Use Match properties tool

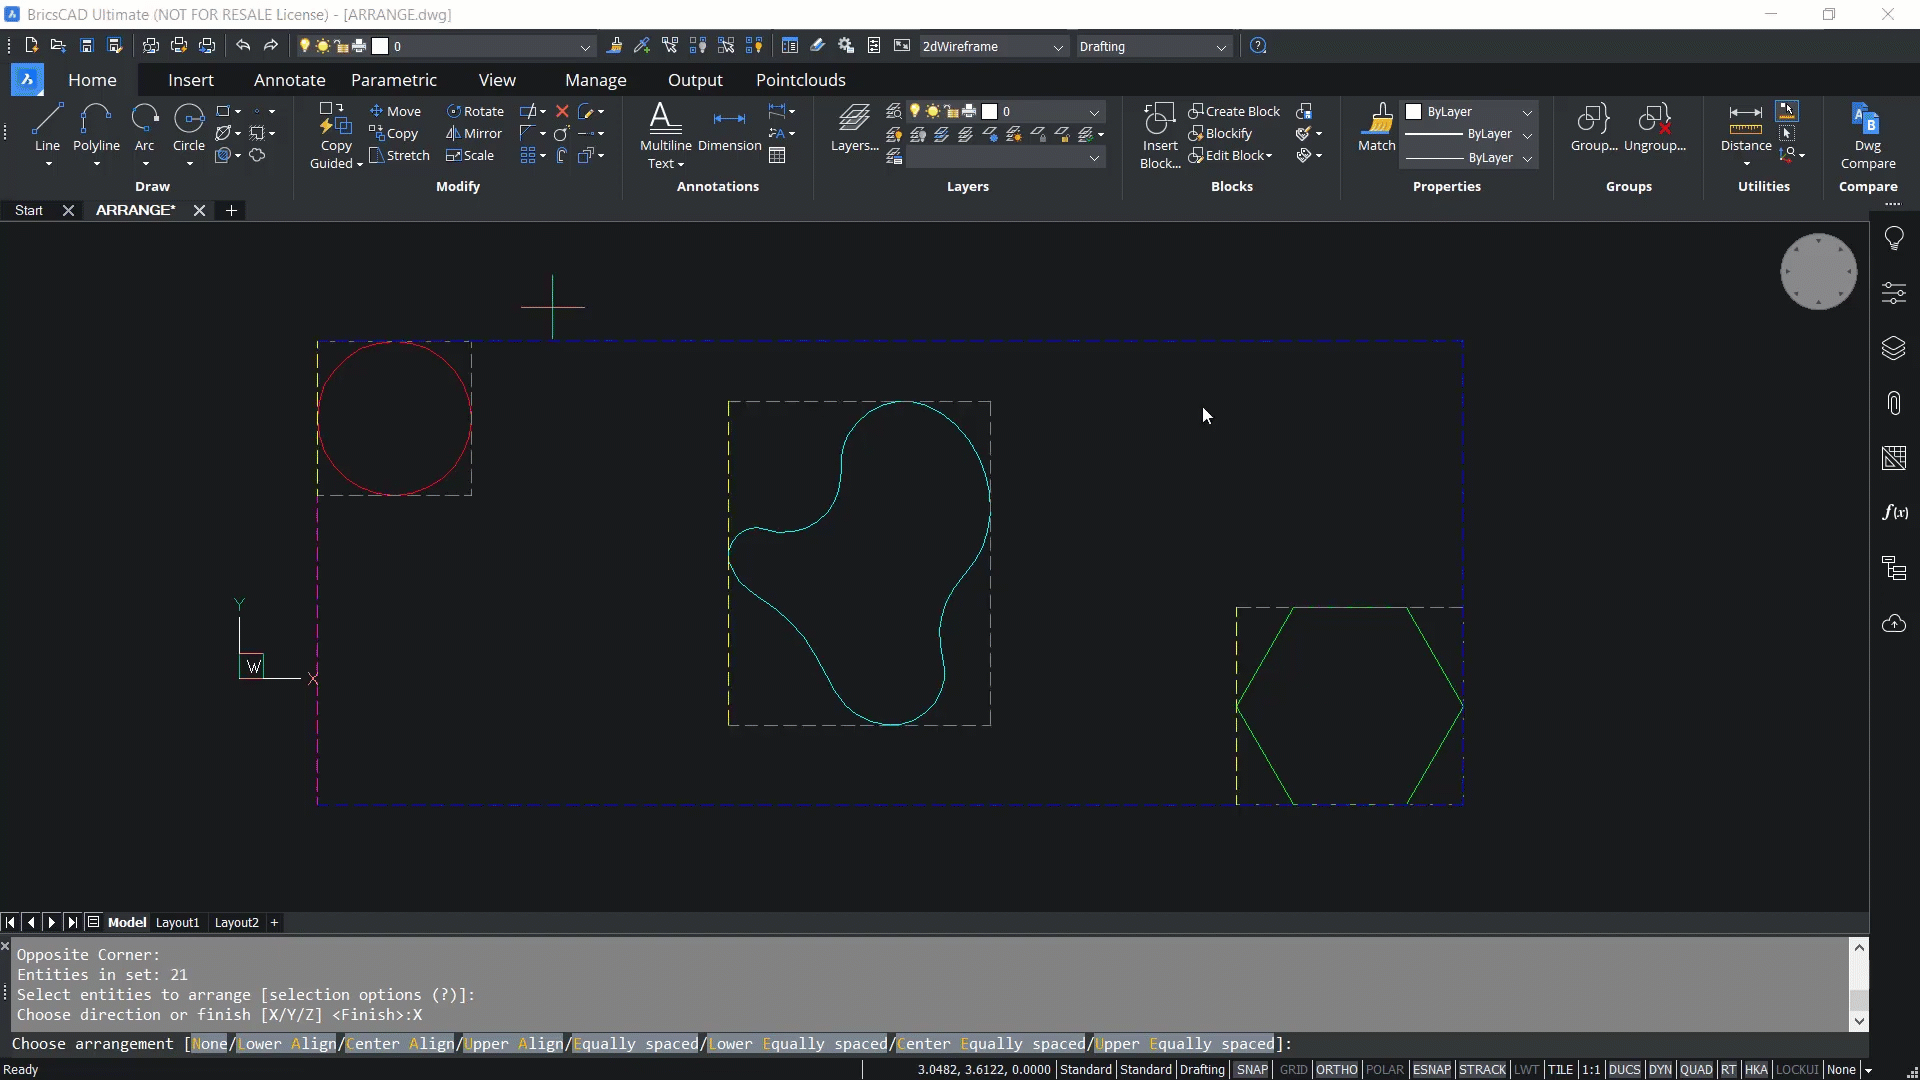tap(1377, 128)
